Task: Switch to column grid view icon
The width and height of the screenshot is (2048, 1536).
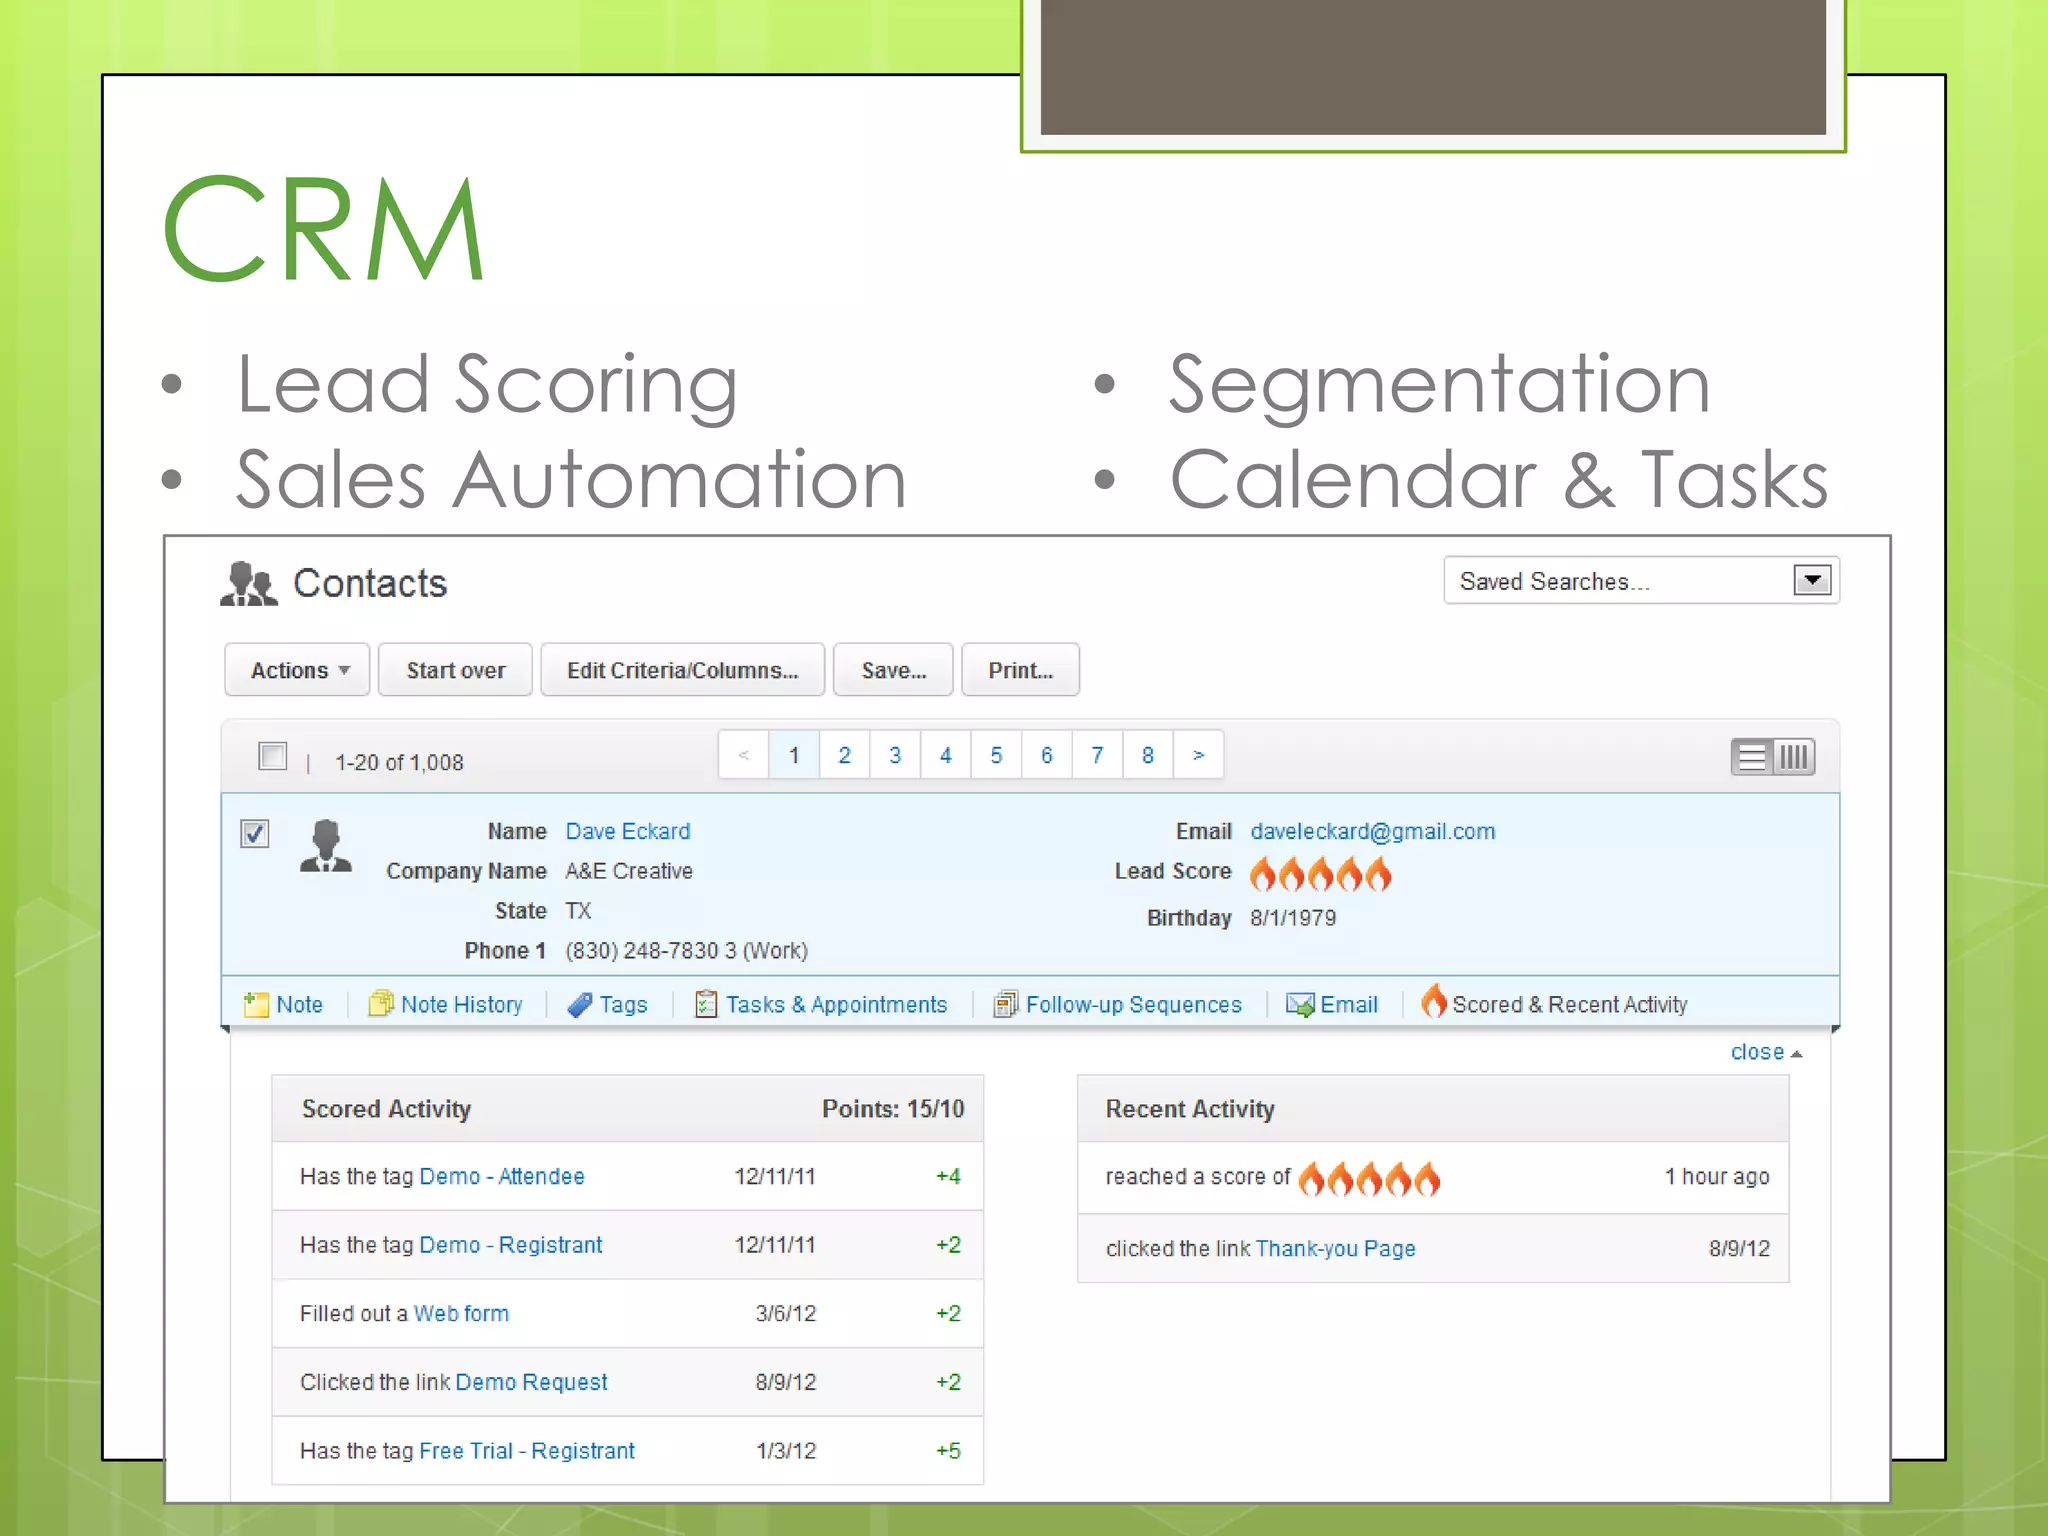Action: (x=1794, y=757)
